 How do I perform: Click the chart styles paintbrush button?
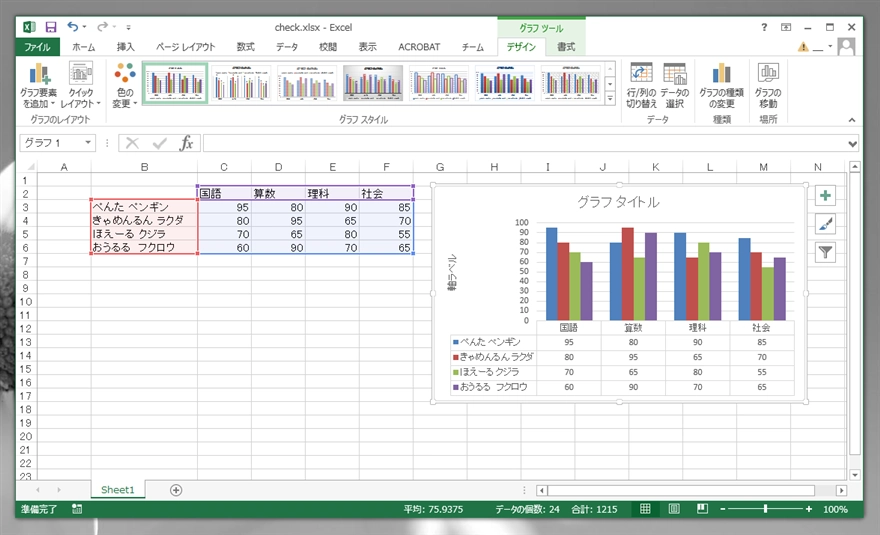825,224
